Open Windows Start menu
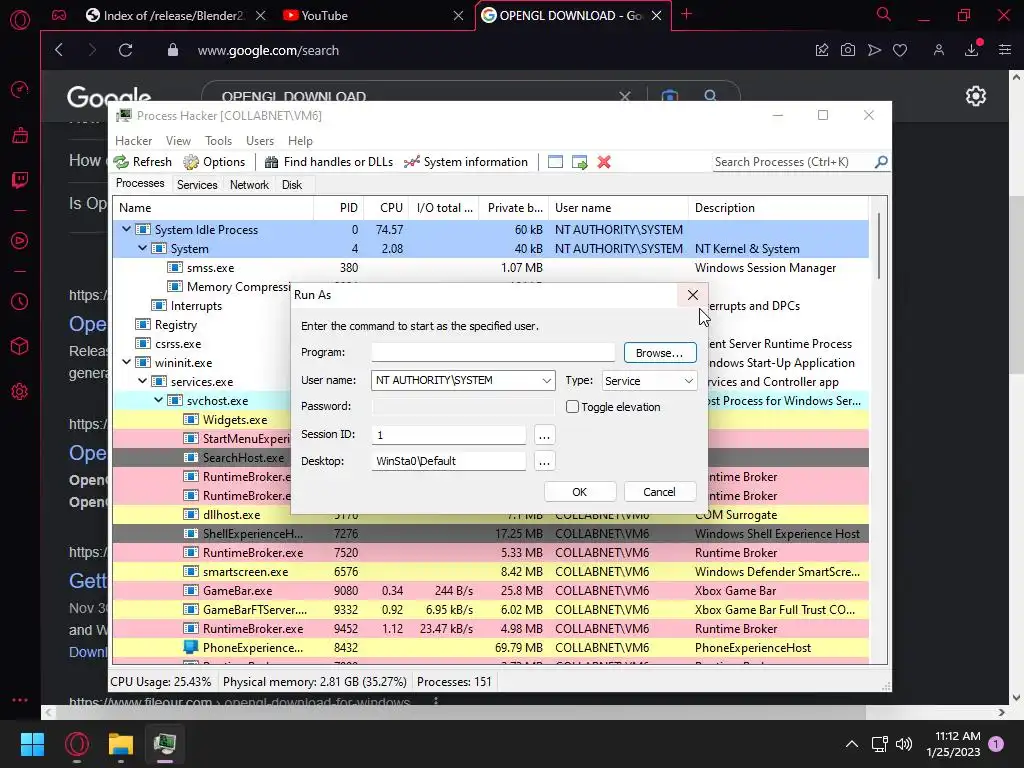 coord(32,744)
